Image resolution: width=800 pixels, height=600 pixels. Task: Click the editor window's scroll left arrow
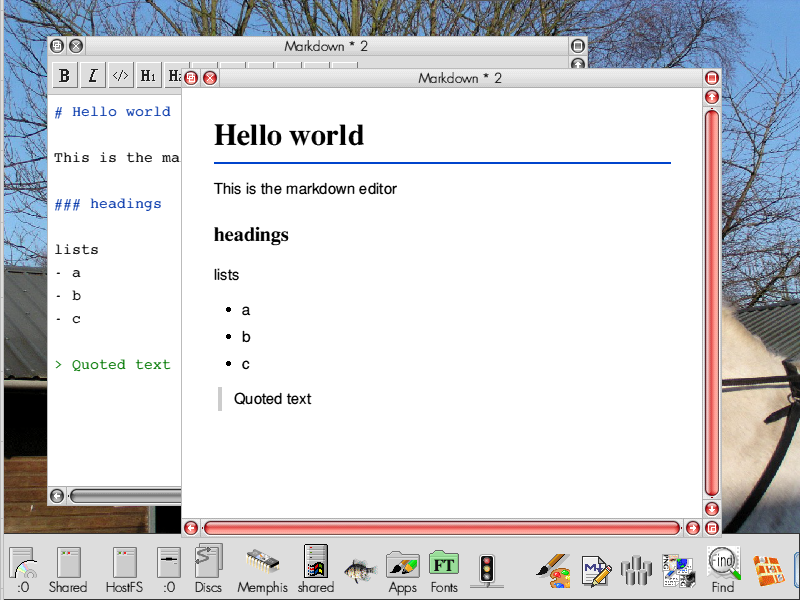pos(57,496)
